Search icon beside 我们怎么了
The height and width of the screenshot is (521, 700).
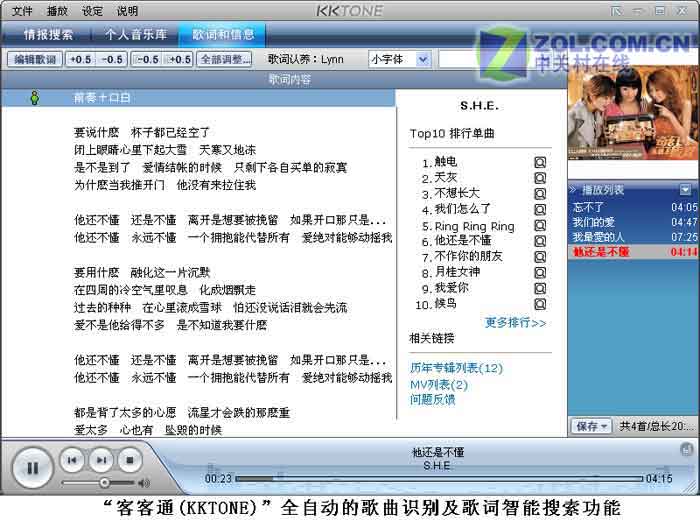tap(540, 209)
